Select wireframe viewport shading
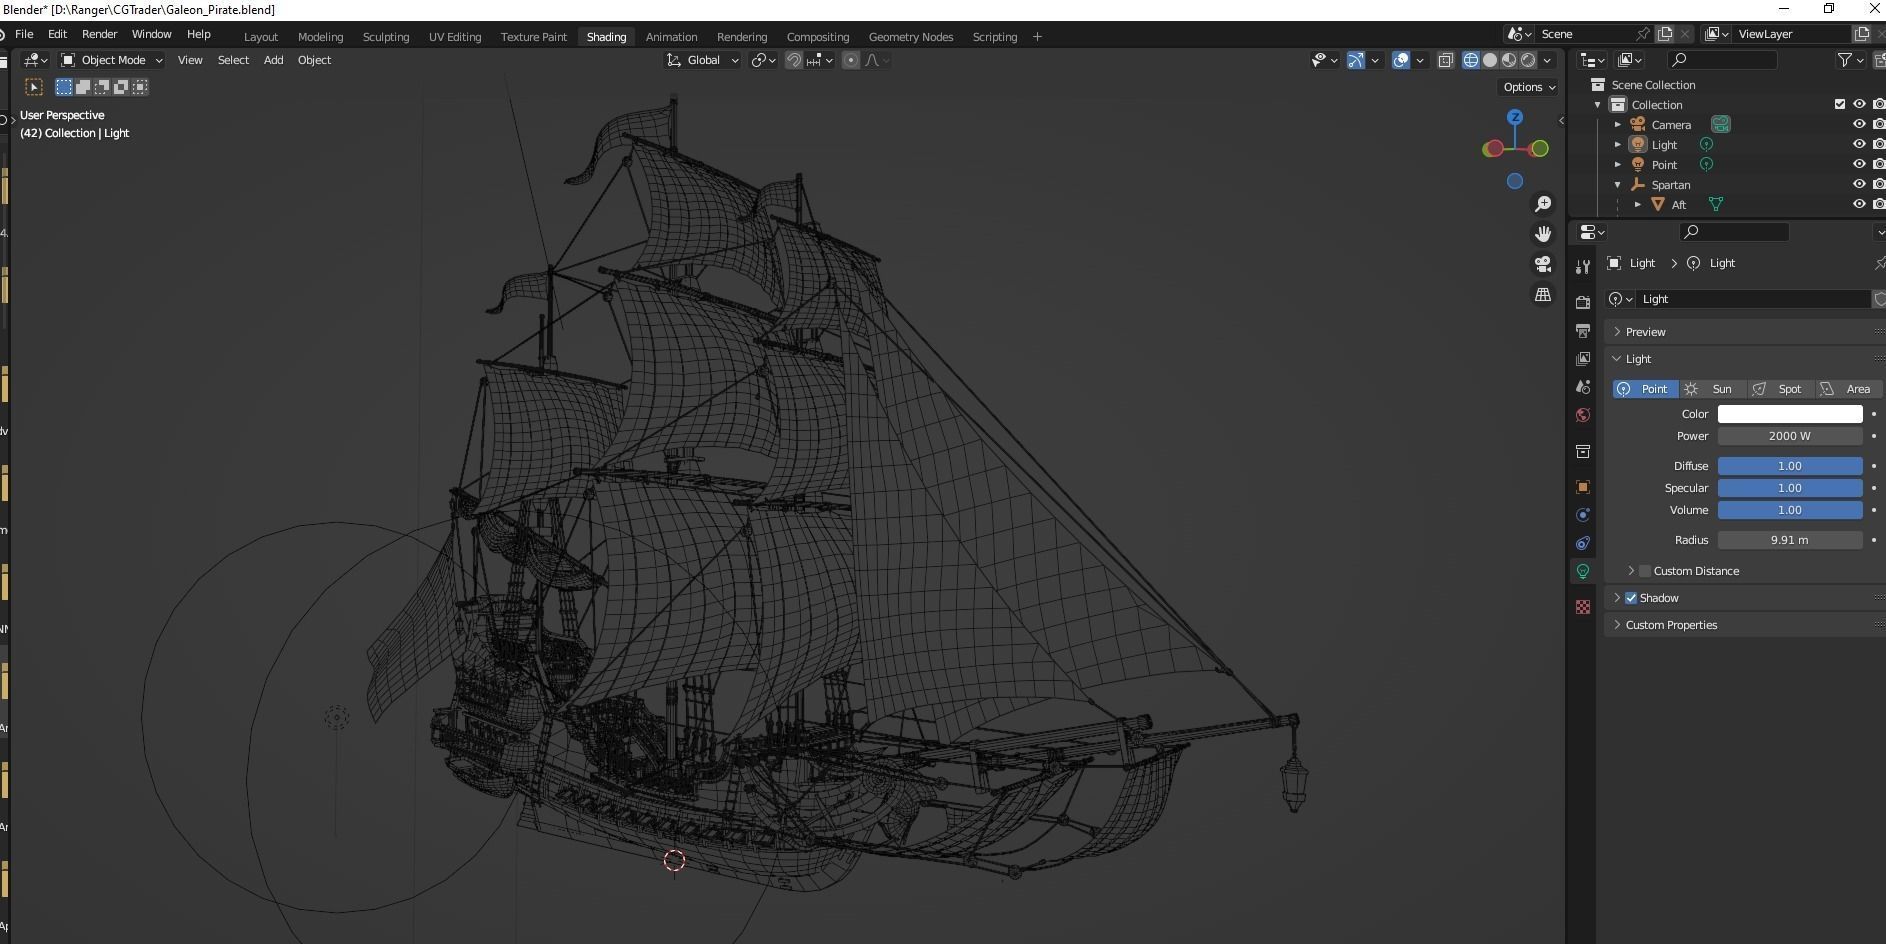 pos(1471,60)
